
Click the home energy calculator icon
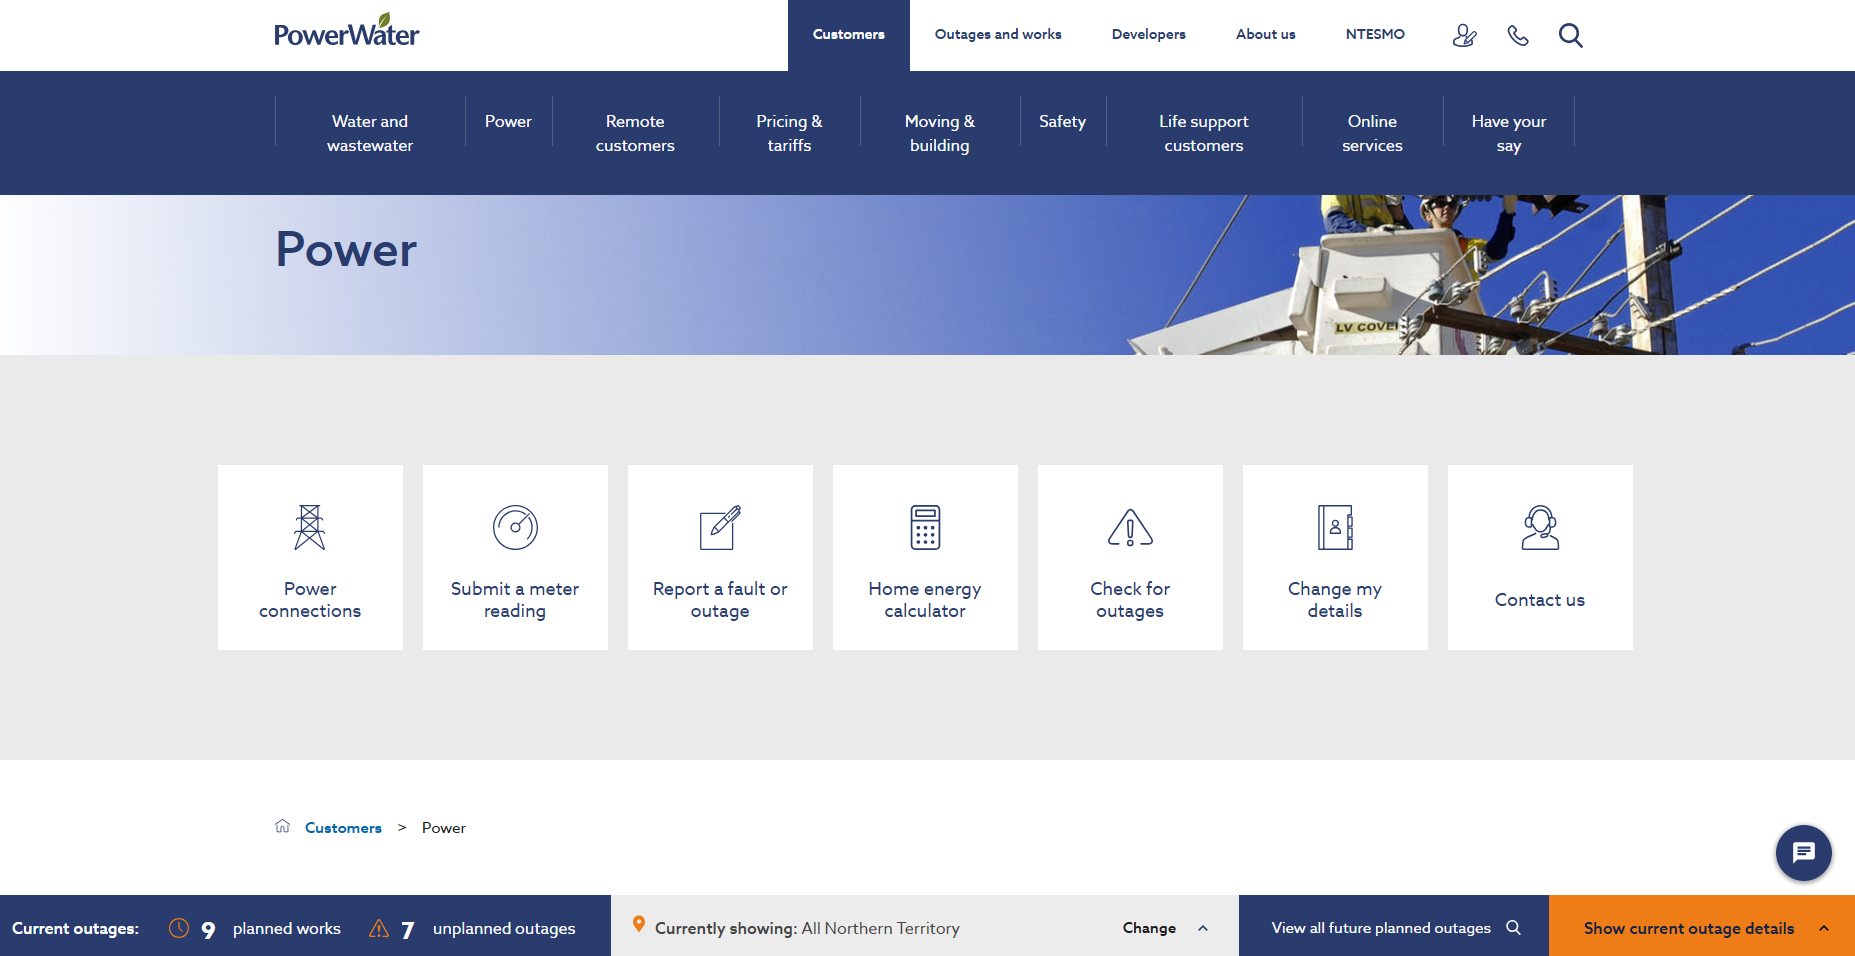tap(925, 527)
